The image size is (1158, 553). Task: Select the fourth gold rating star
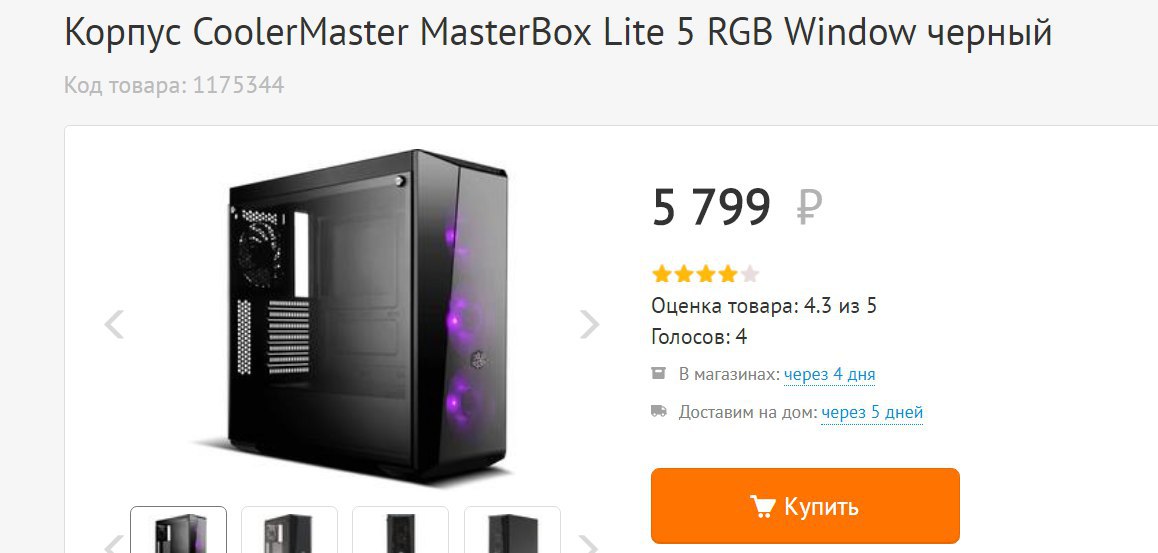pyautogui.click(x=727, y=275)
